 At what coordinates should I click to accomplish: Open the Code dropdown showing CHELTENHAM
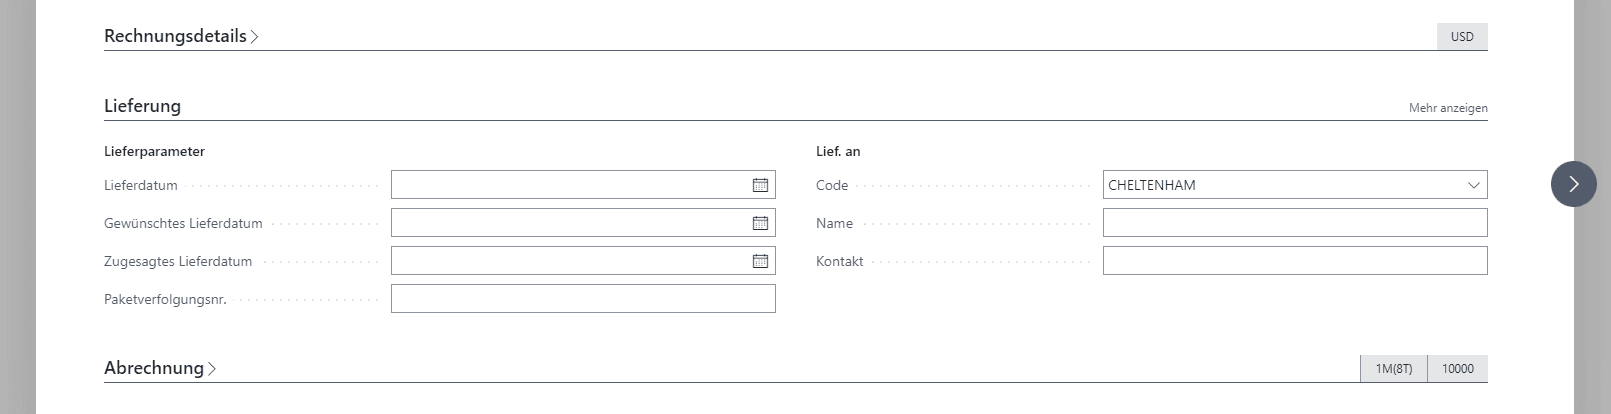coord(1473,185)
